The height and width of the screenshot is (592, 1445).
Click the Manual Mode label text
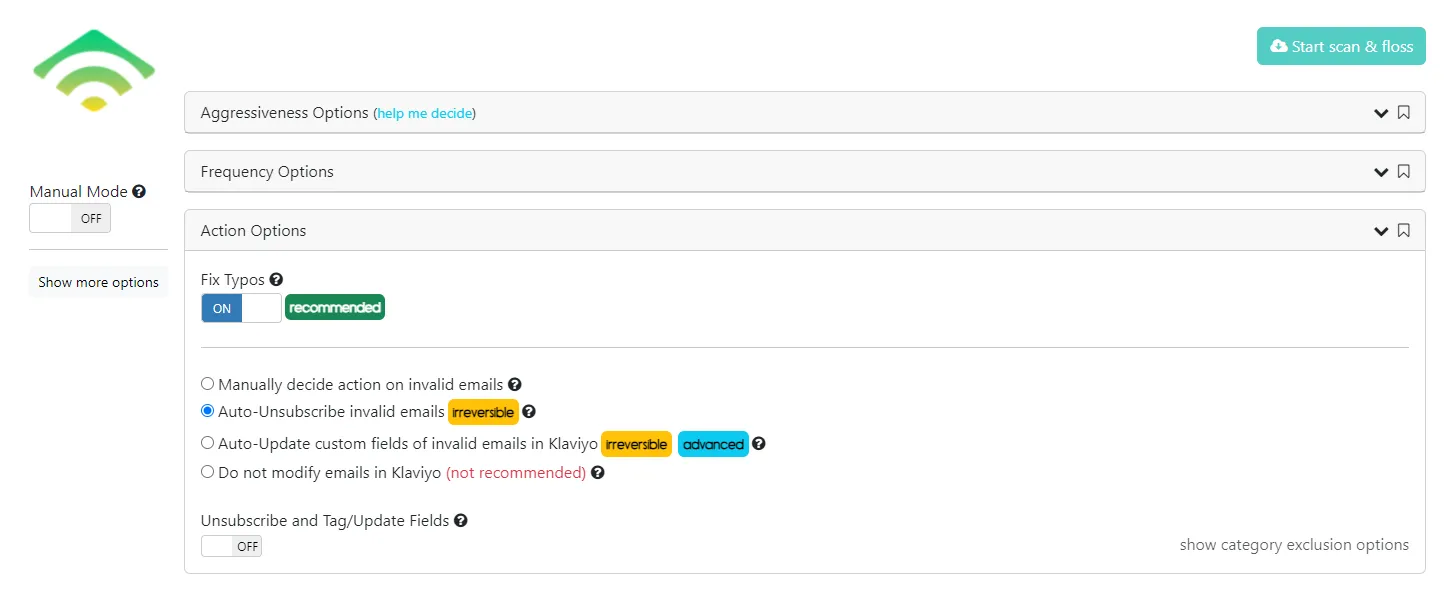coord(79,192)
